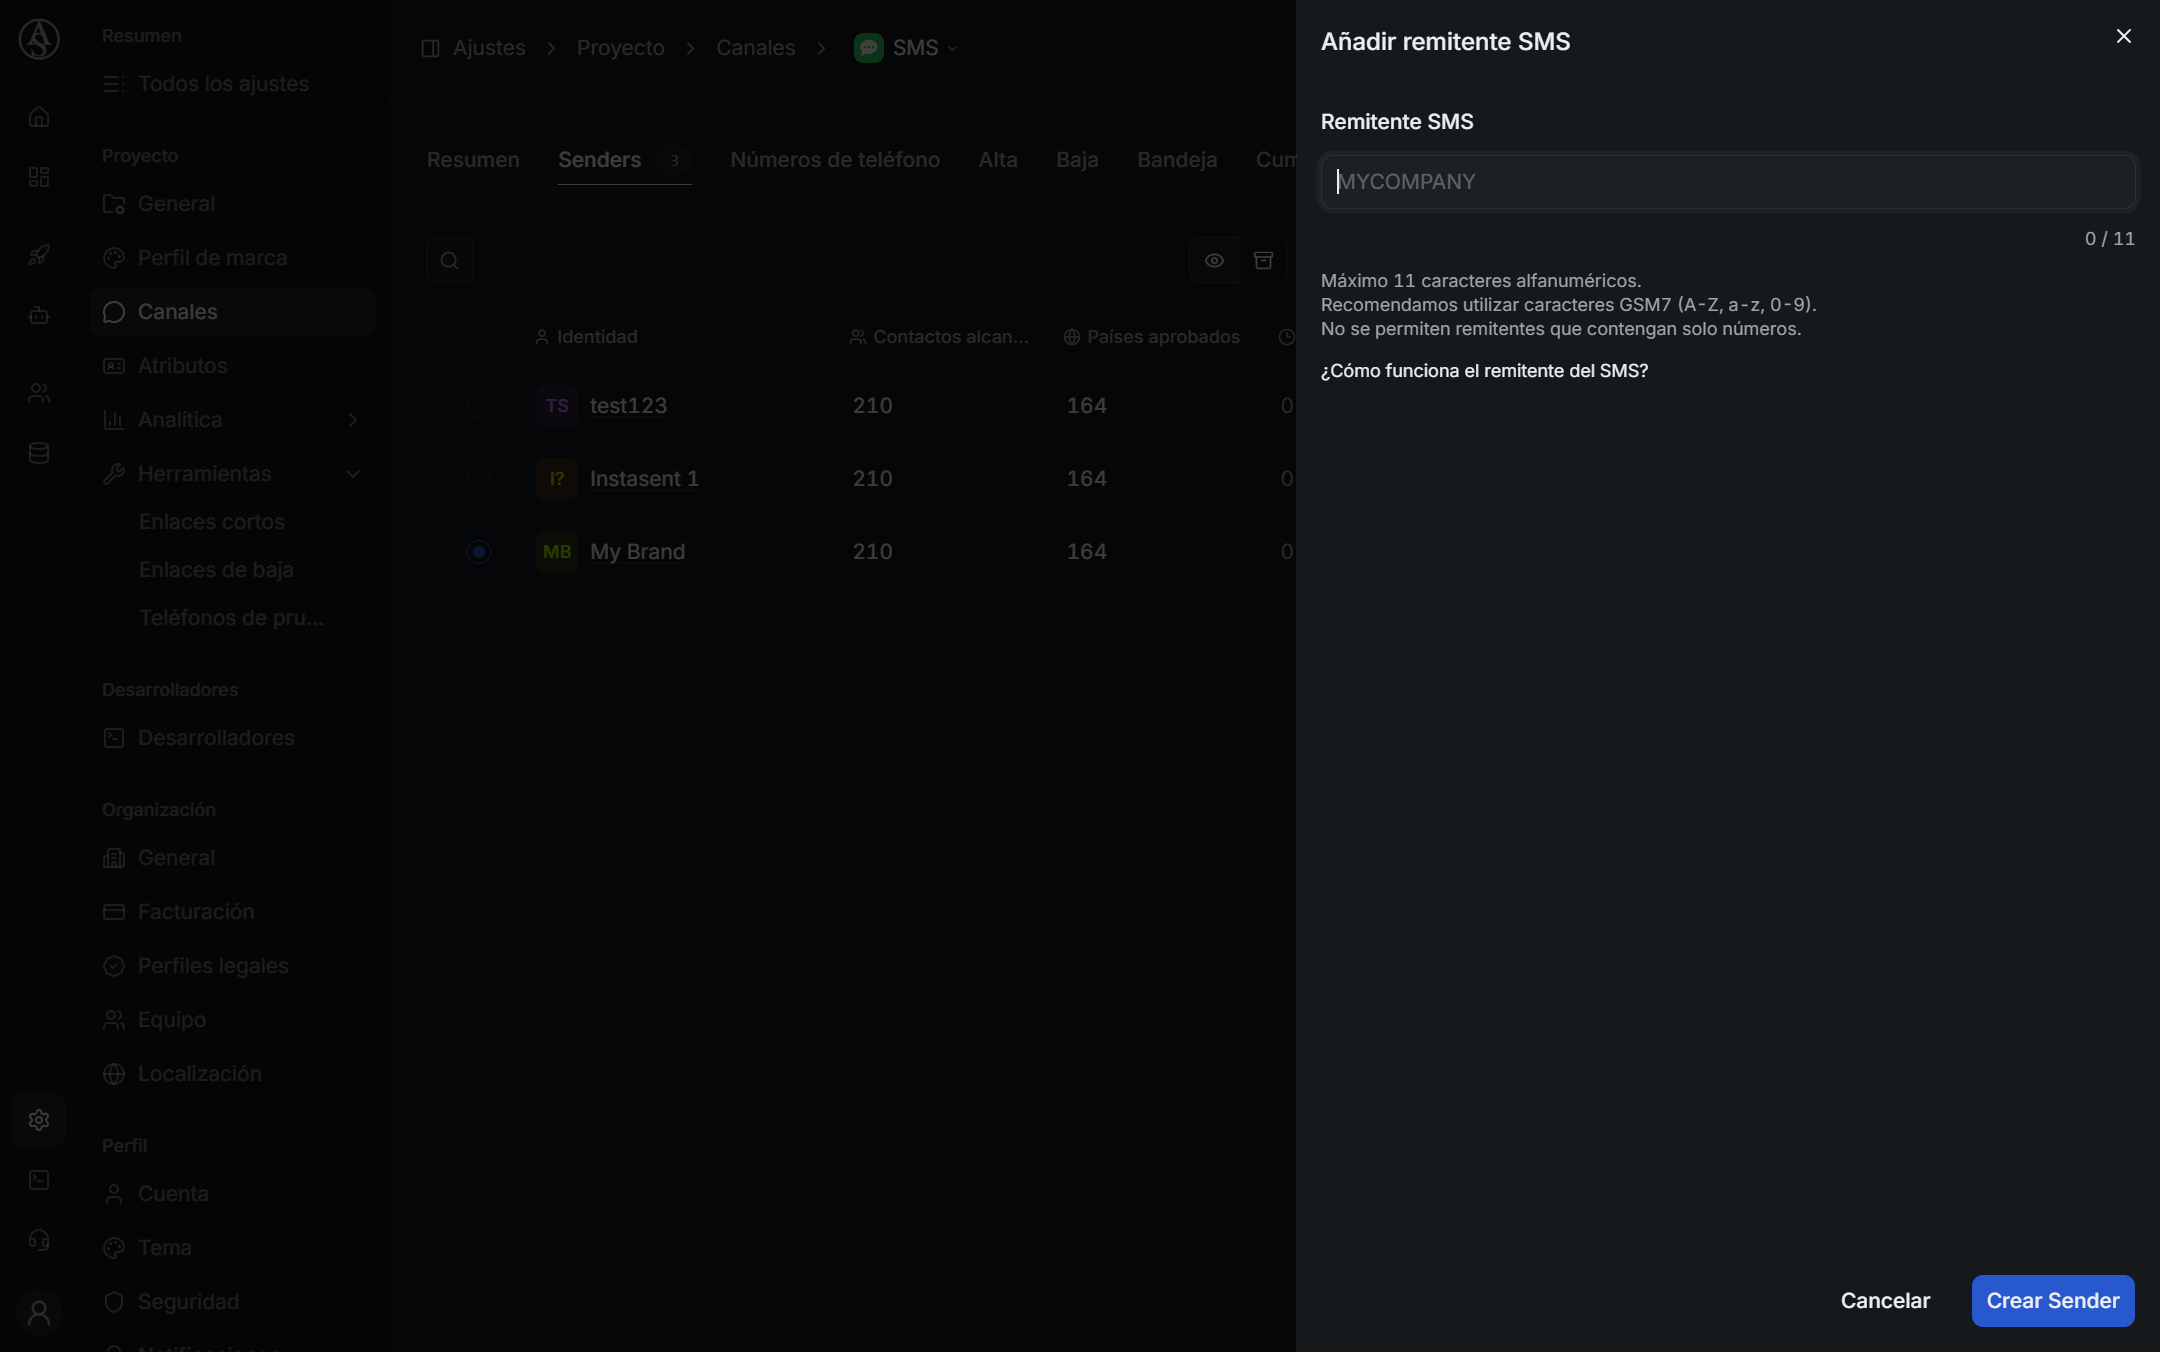
Task: Open ¿Cómo funciona el remitente del SMS? link
Action: [1484, 371]
